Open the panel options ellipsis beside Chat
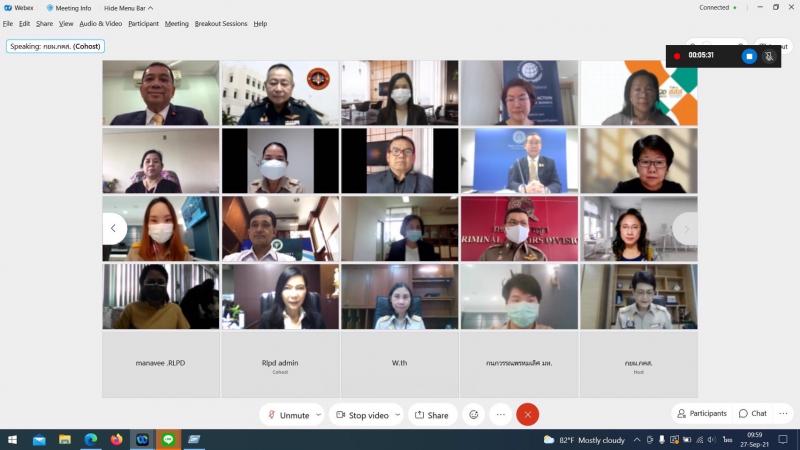This screenshot has height=450, width=800. point(783,413)
